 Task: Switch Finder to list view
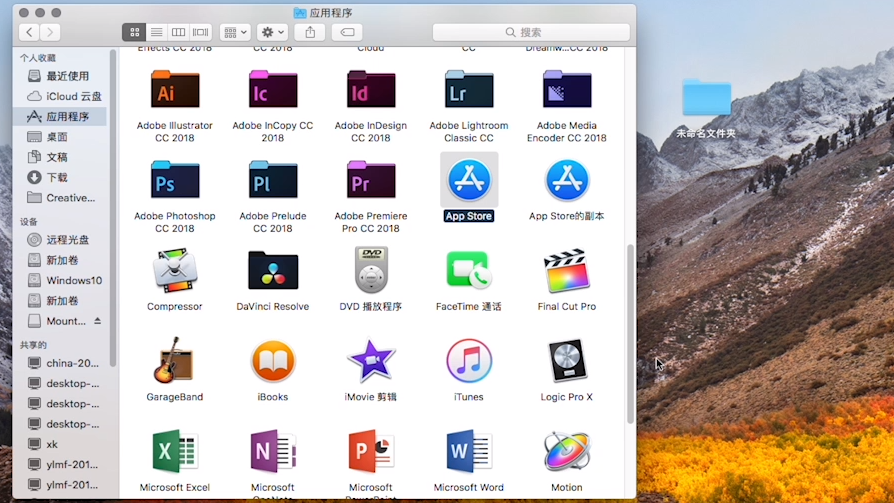tap(157, 33)
